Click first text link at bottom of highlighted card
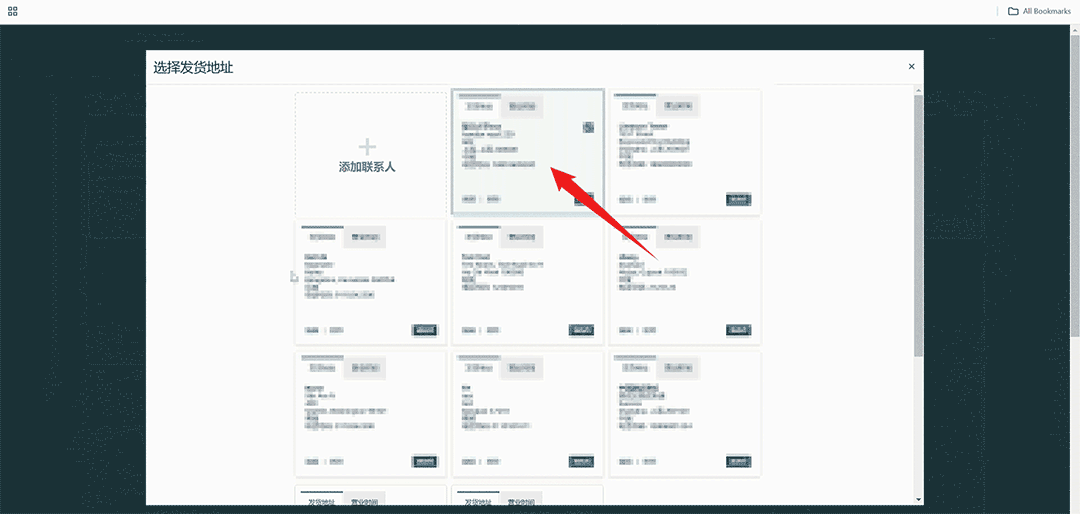The image size is (1080, 514). click(x=468, y=199)
